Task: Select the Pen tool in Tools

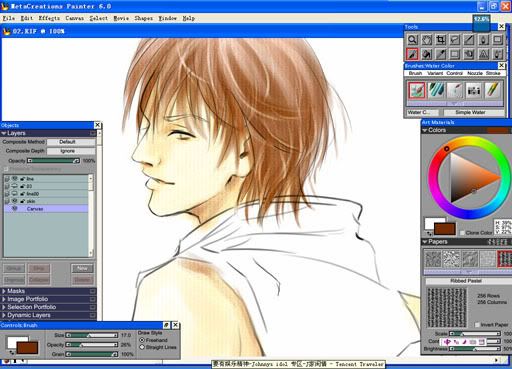Action: tap(483, 40)
